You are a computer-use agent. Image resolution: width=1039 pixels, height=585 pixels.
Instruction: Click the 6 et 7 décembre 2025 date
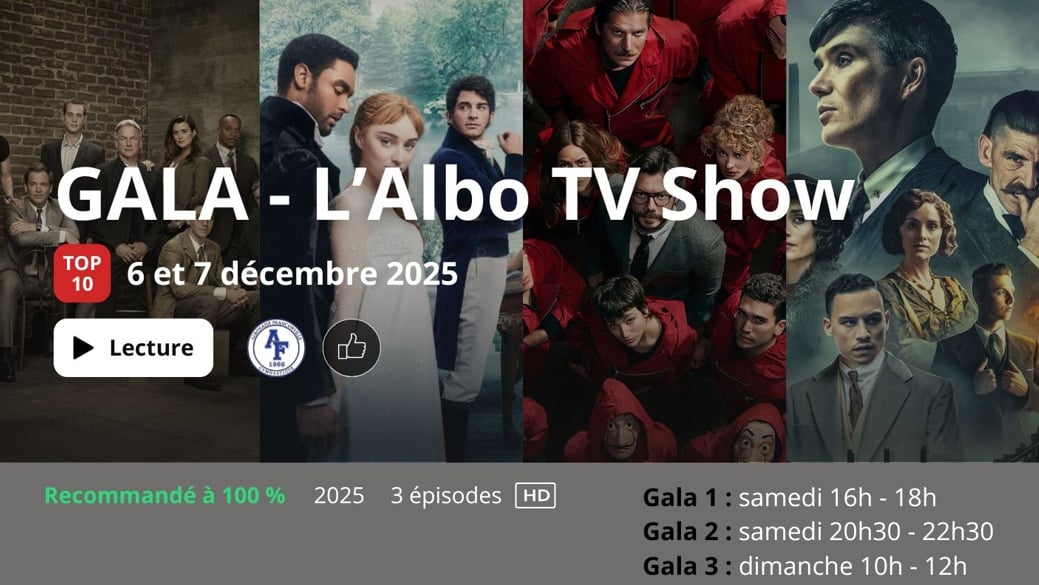click(x=292, y=273)
